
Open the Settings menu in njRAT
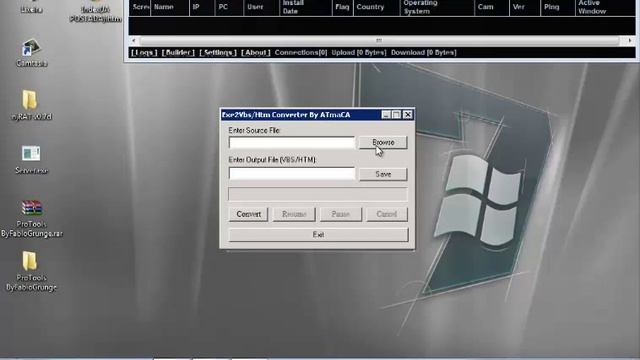pos(218,53)
